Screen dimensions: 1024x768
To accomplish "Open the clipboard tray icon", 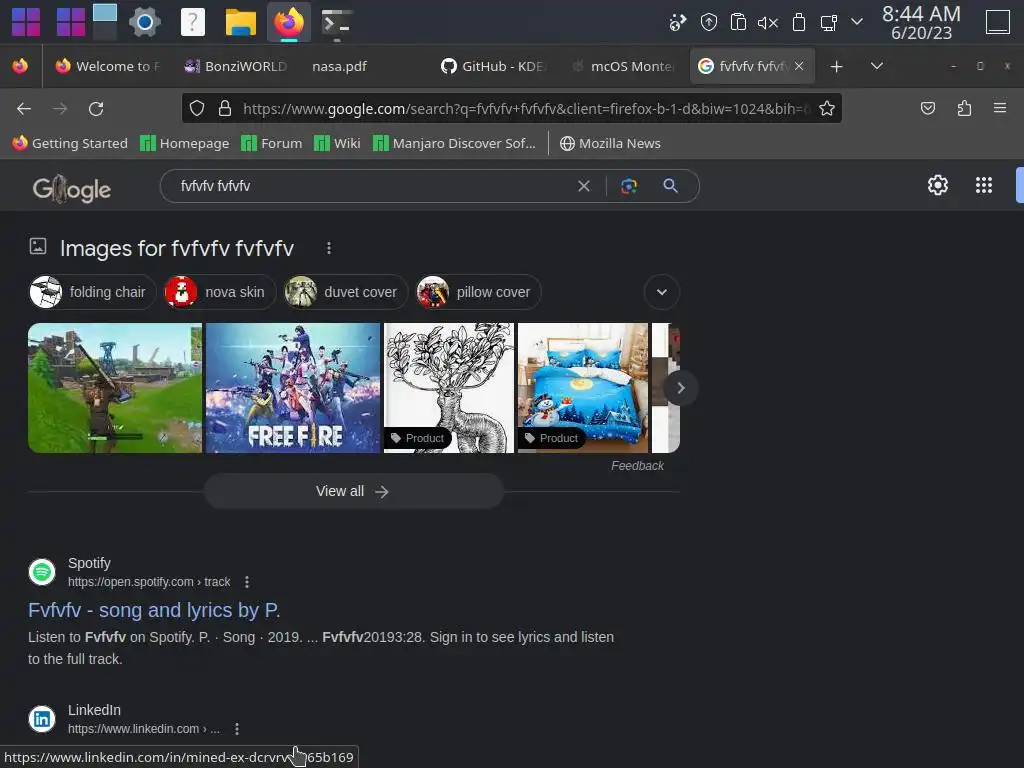I will point(738,22).
